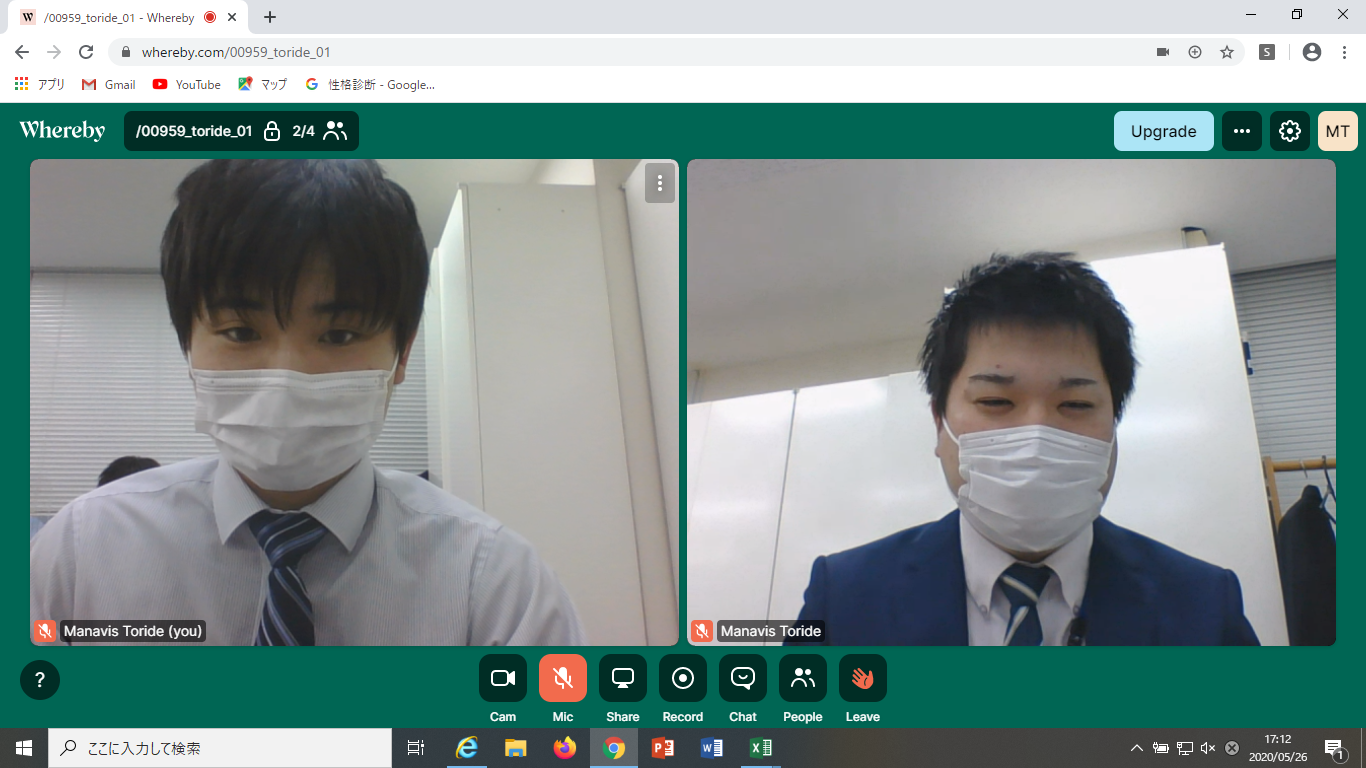Image resolution: width=1366 pixels, height=768 pixels.
Task: Select the right participant's video tile
Action: 1011,402
